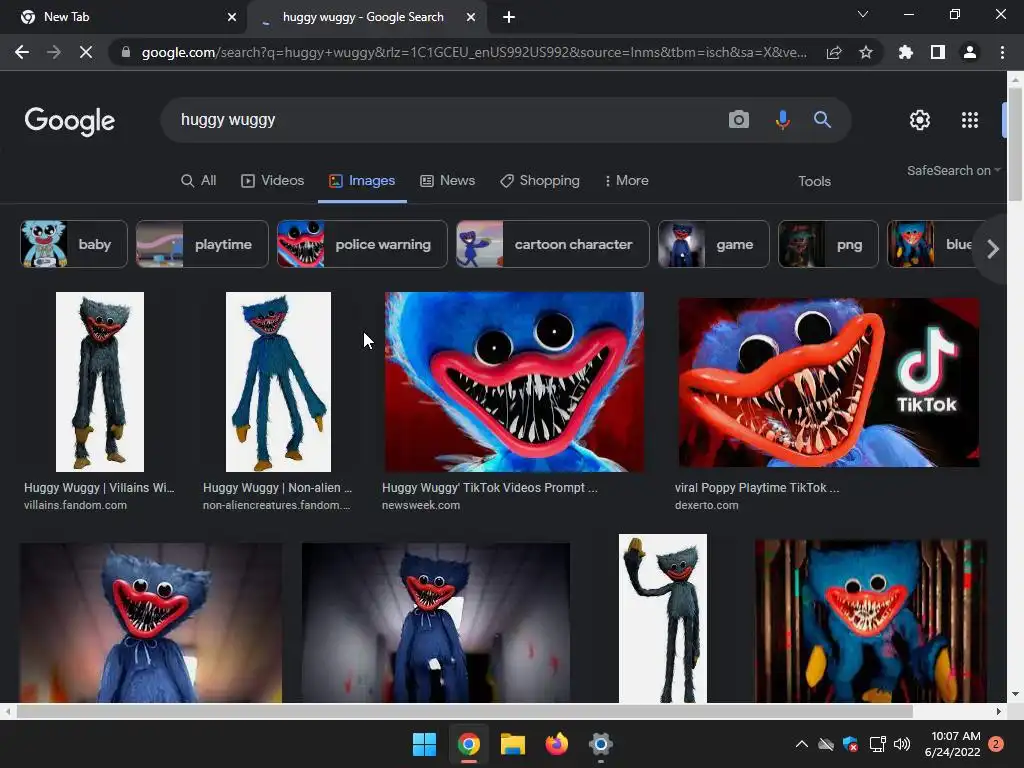Open the Chrome three-dot menu

[1002, 52]
